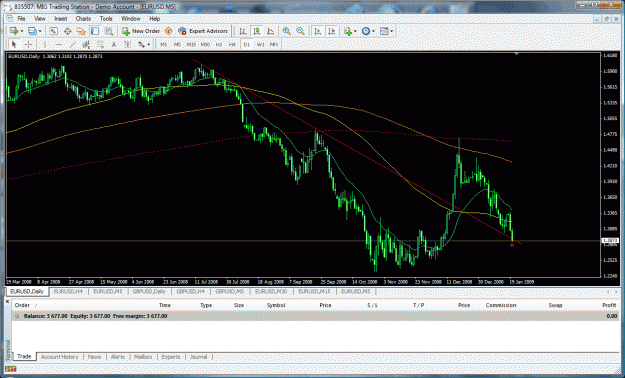Open the Tools menu
The height and width of the screenshot is (378, 625).
pos(106,19)
